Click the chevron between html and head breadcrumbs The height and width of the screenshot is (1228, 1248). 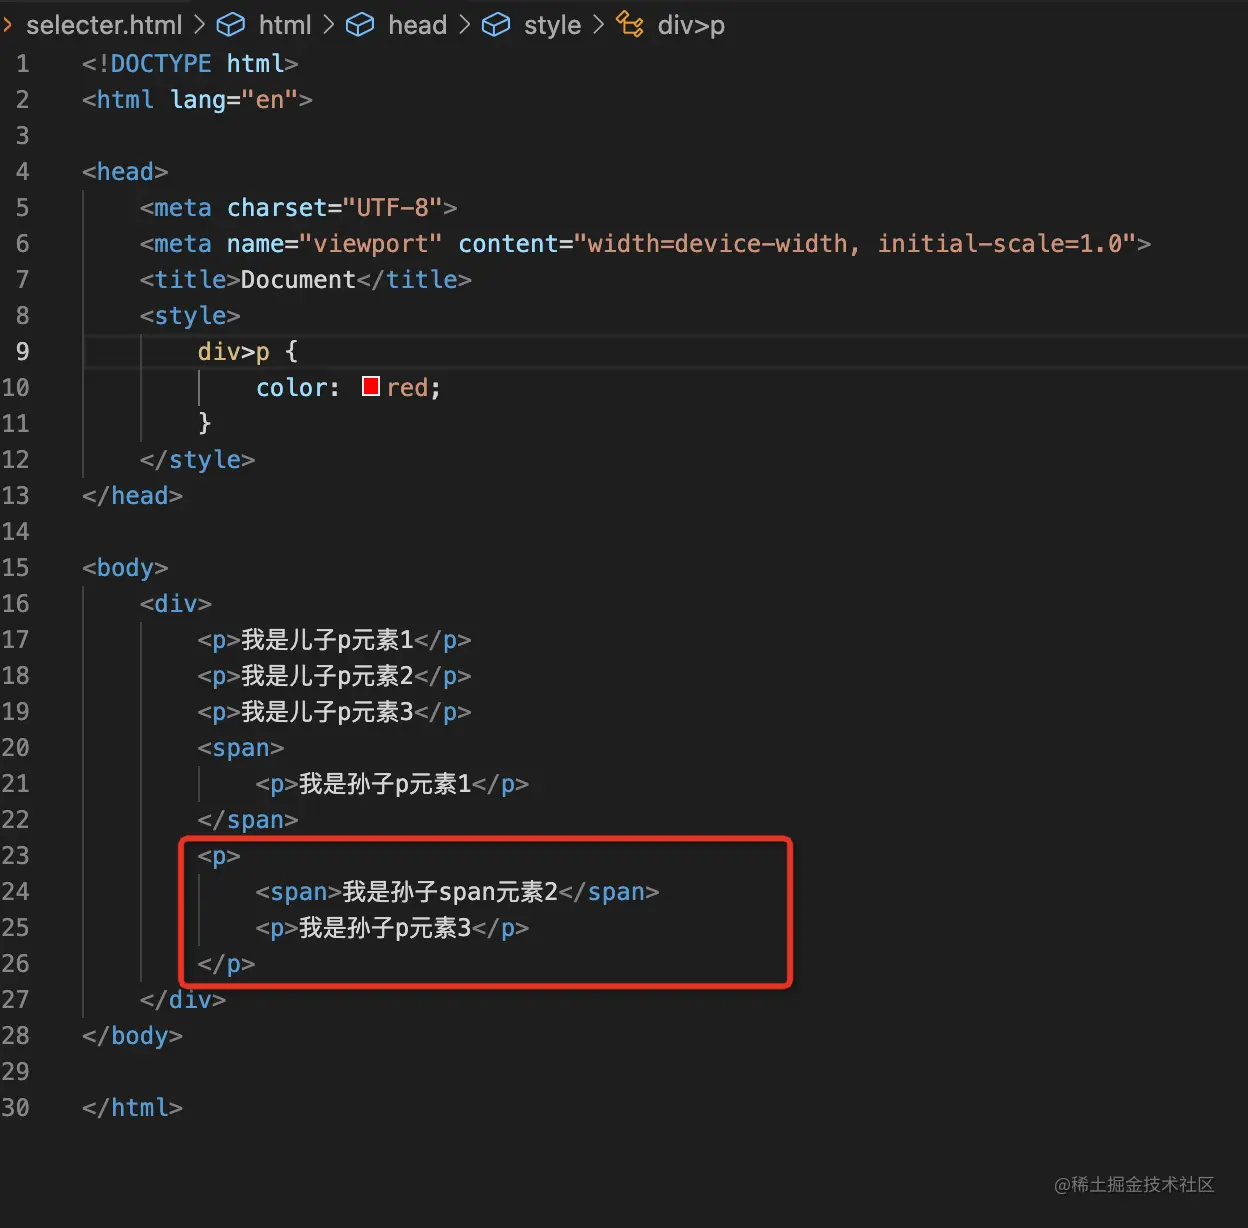pyautogui.click(x=328, y=25)
